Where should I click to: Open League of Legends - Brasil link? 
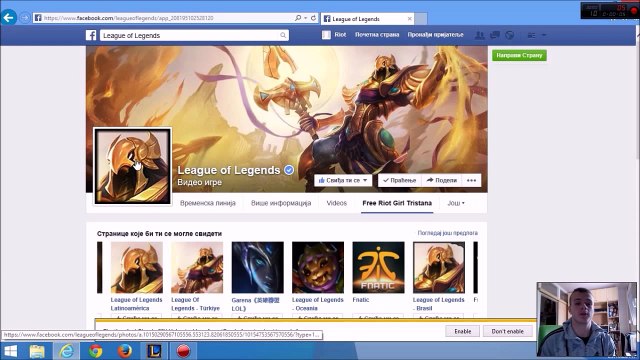coord(438,304)
